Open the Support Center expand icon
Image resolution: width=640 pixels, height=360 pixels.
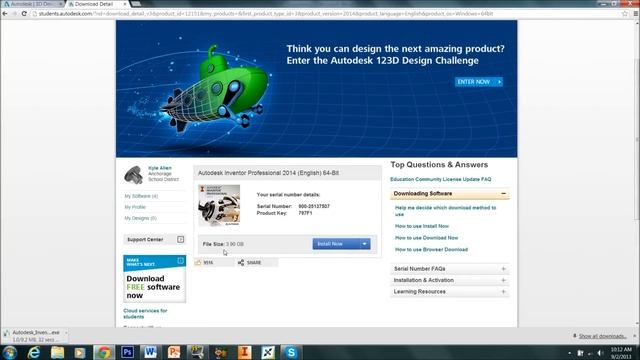pos(180,239)
